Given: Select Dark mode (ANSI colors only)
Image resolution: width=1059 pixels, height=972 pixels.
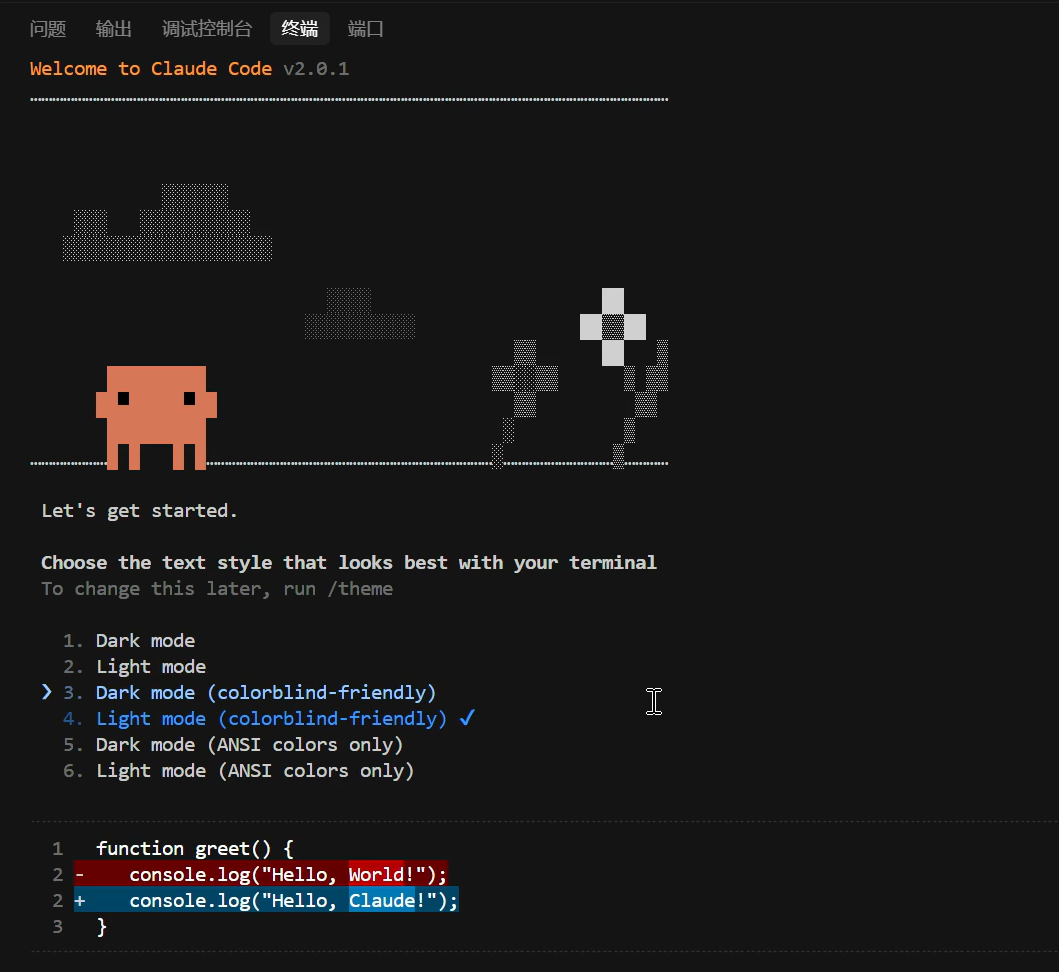Looking at the screenshot, I should (233, 745).
